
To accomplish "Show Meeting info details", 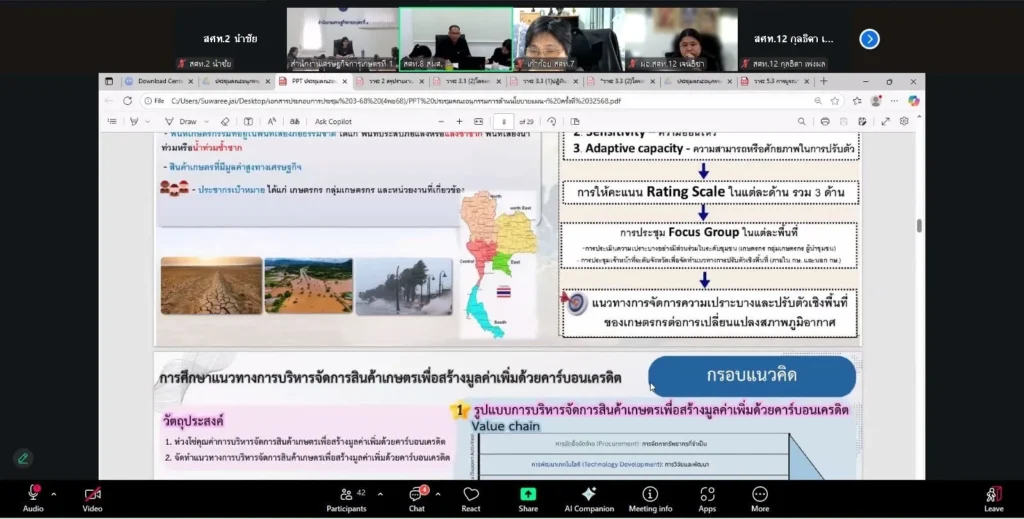I will pos(650,495).
